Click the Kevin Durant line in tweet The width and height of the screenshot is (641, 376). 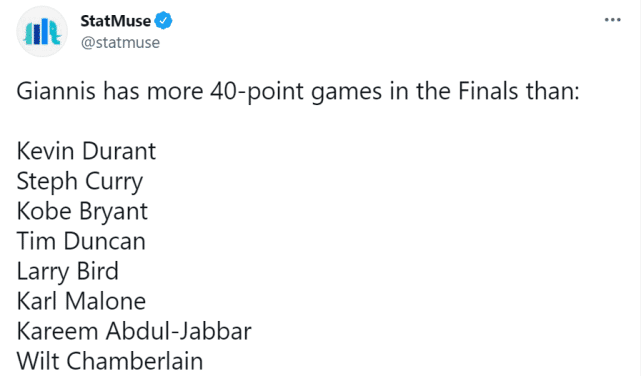(x=86, y=151)
